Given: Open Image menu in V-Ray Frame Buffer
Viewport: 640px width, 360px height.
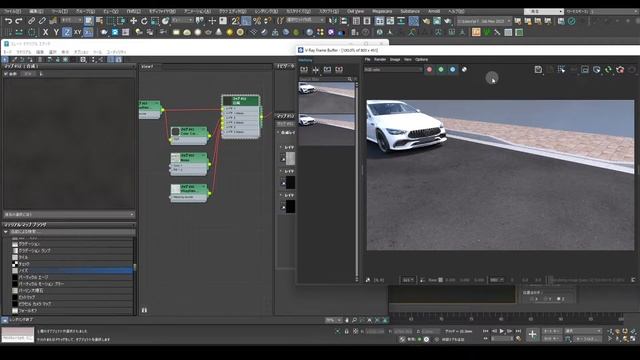Looking at the screenshot, I should coord(395,60).
